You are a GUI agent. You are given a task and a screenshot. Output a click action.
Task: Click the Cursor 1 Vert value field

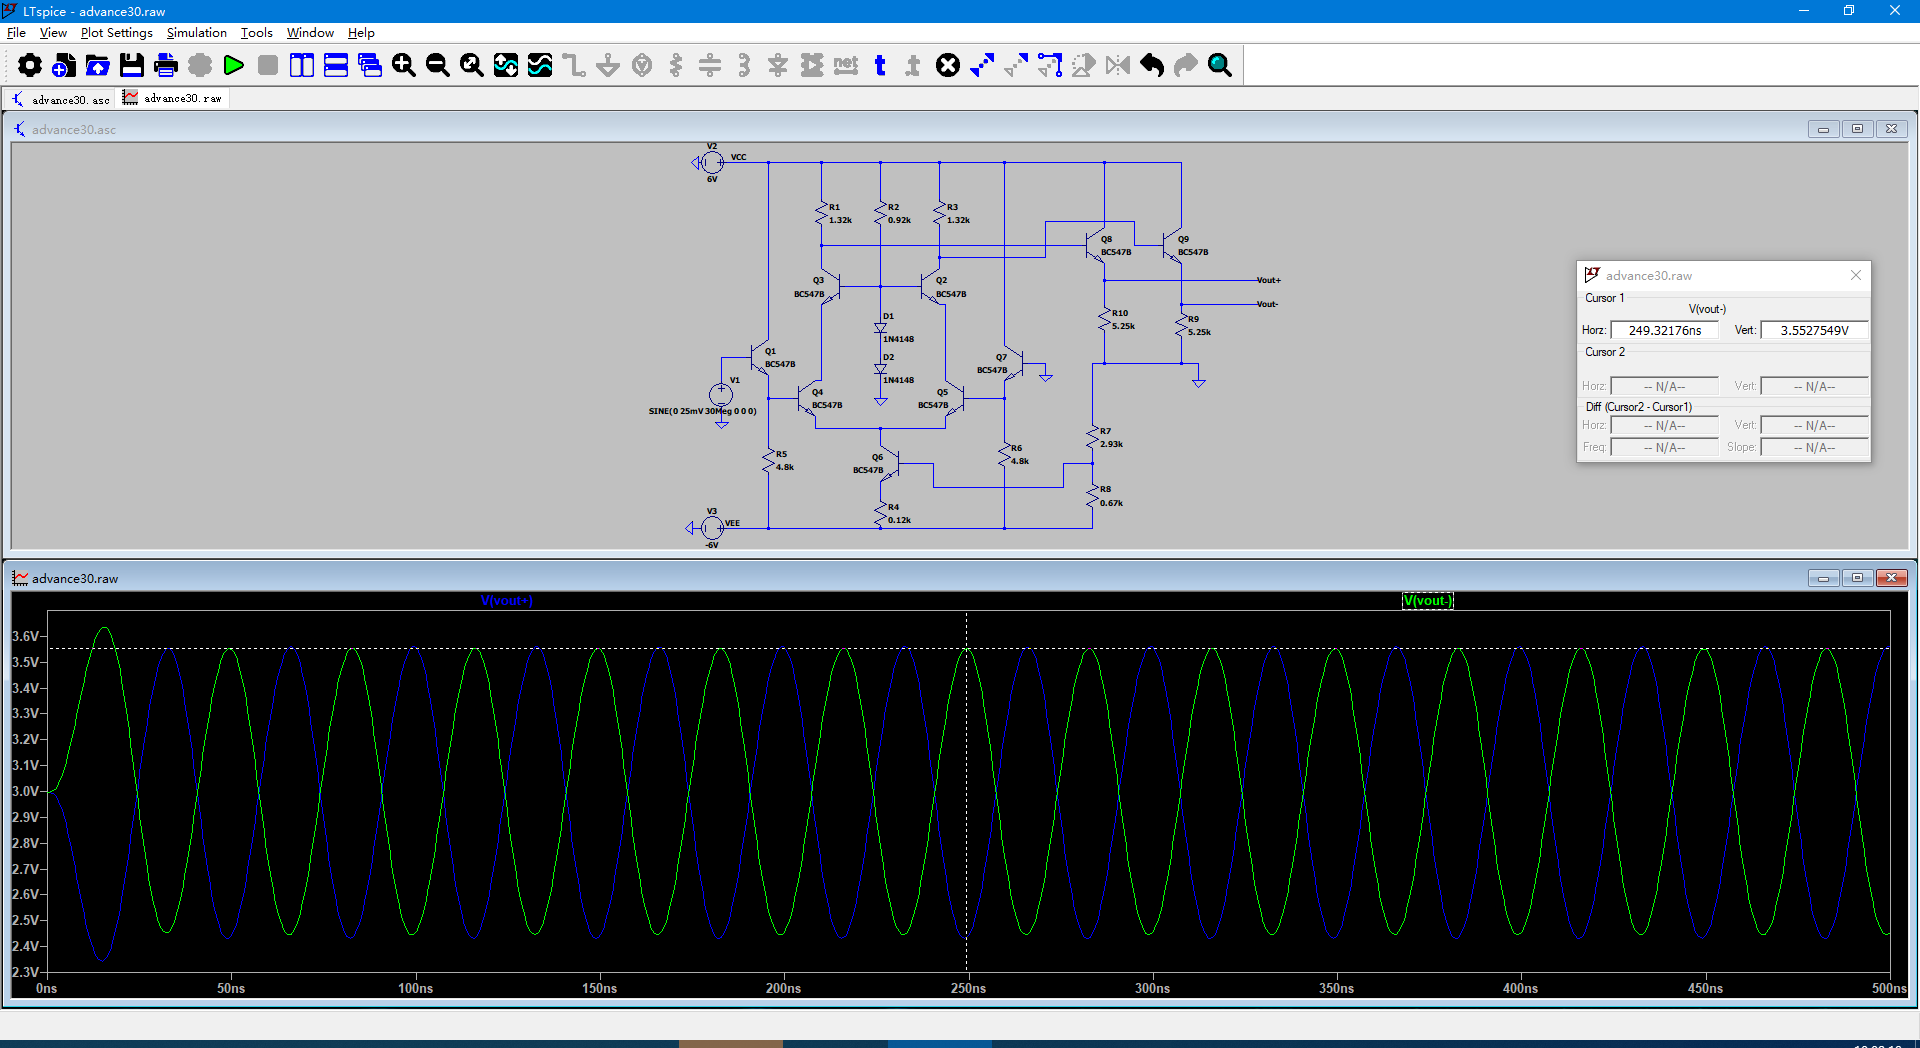(x=1814, y=330)
